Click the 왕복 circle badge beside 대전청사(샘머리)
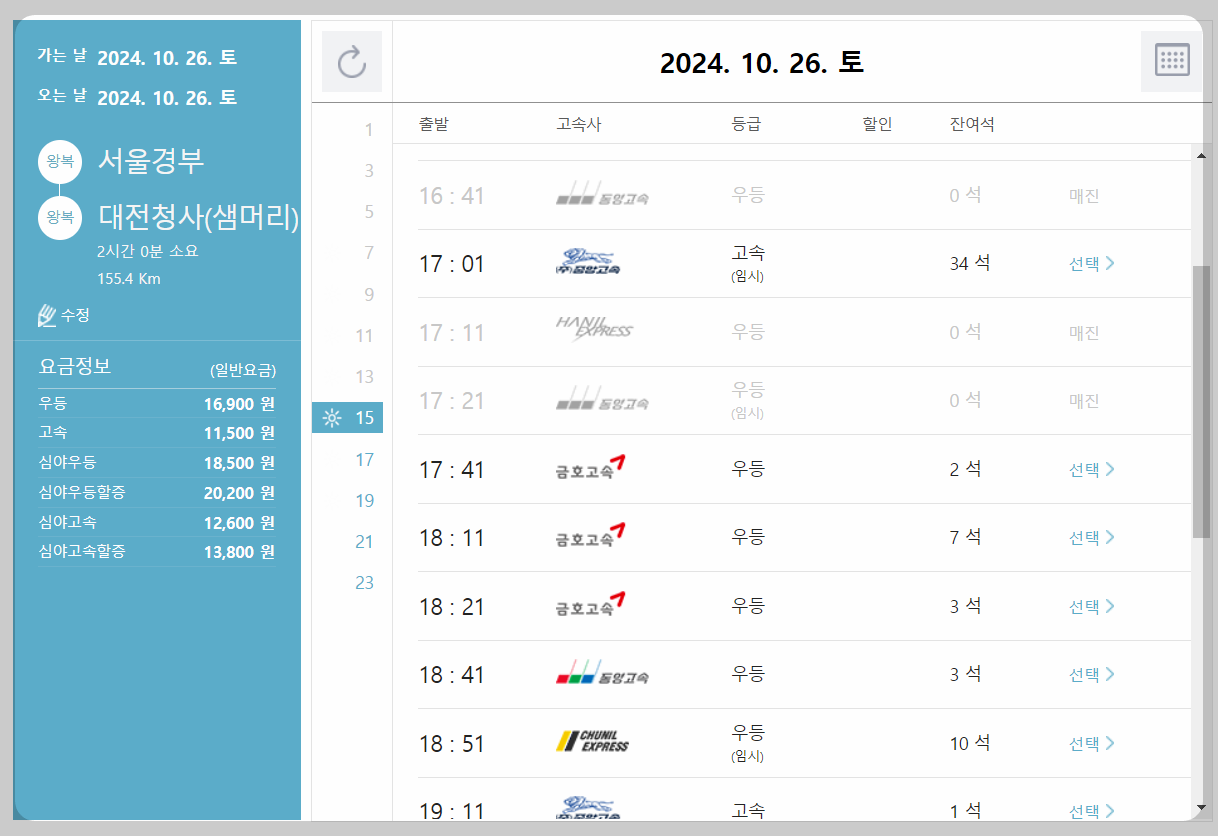Viewport: 1218px width, 836px height. [x=60, y=218]
